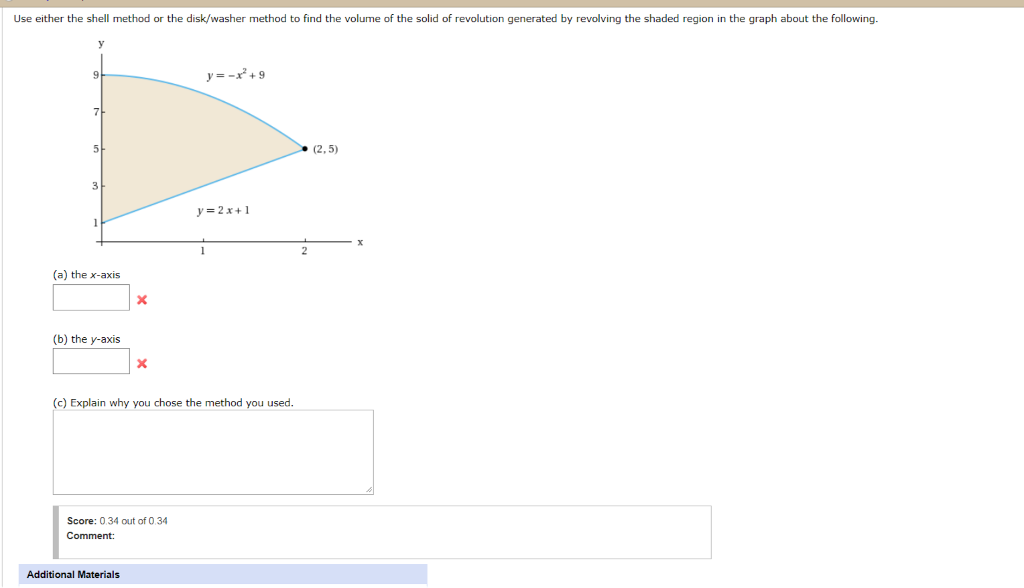The height and width of the screenshot is (588, 1024).
Task: Select the line labeled y = 2x + 1
Action: pyautogui.click(x=222, y=210)
